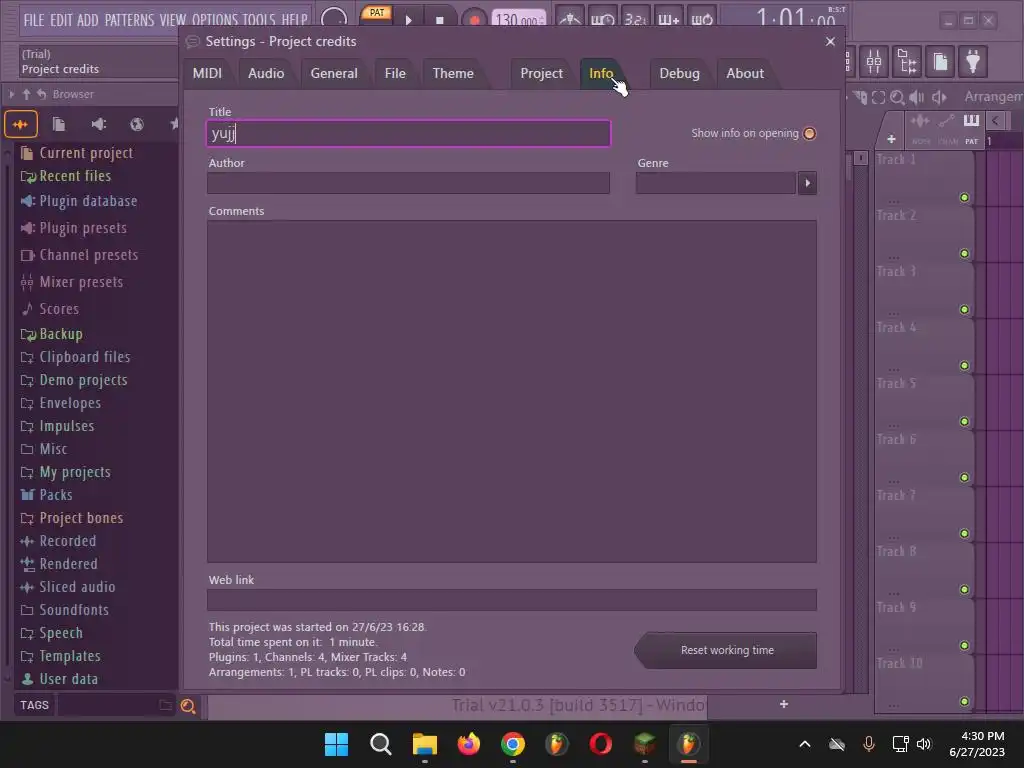Show audio clips in playlist picker
This screenshot has width=1024, height=768.
920,121
